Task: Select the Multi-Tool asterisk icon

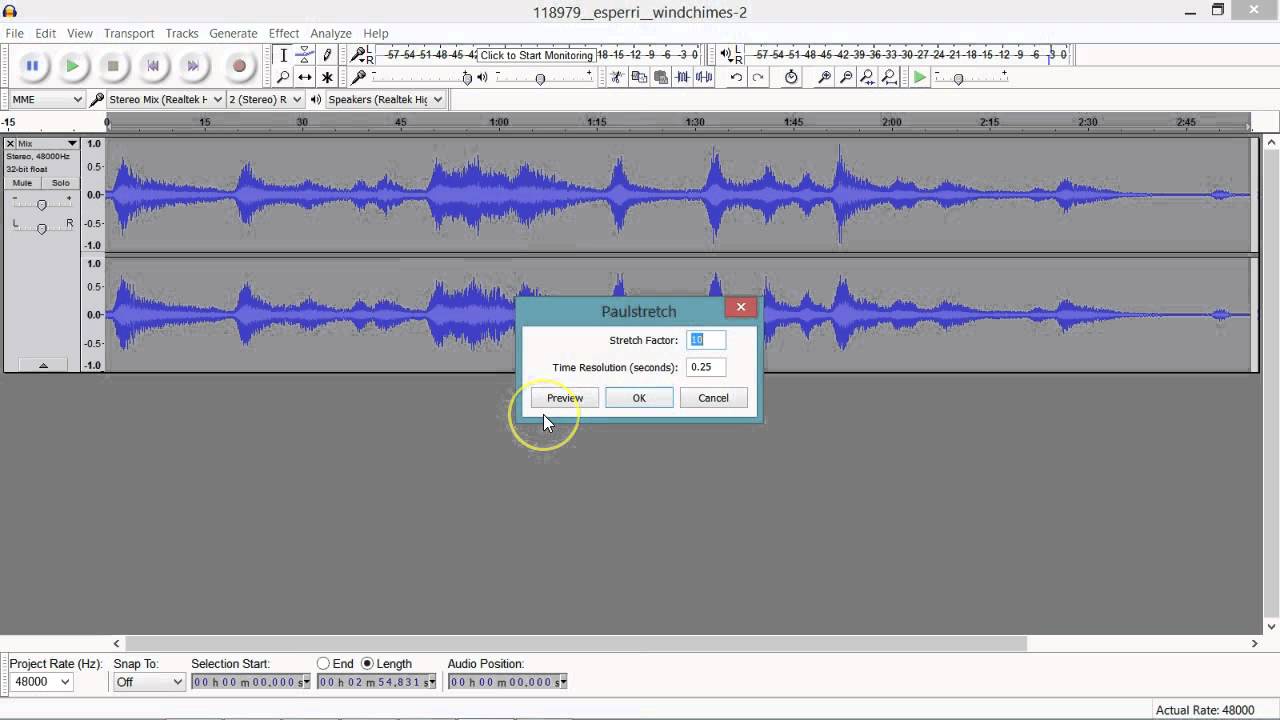Action: click(327, 77)
